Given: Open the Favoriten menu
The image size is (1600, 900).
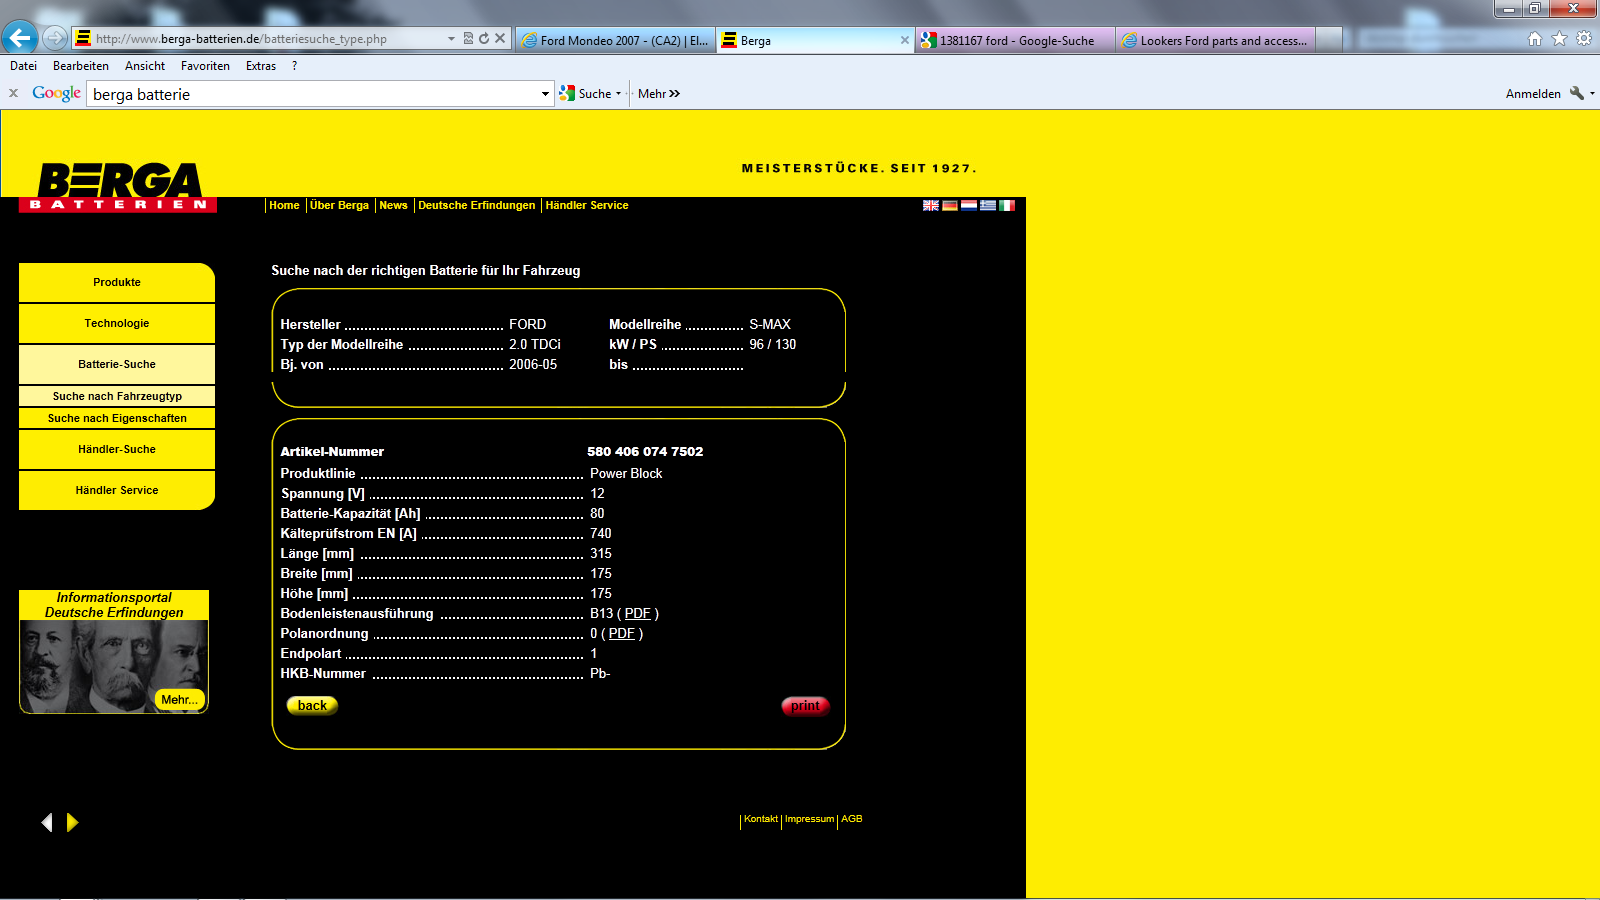Looking at the screenshot, I should pos(205,66).
